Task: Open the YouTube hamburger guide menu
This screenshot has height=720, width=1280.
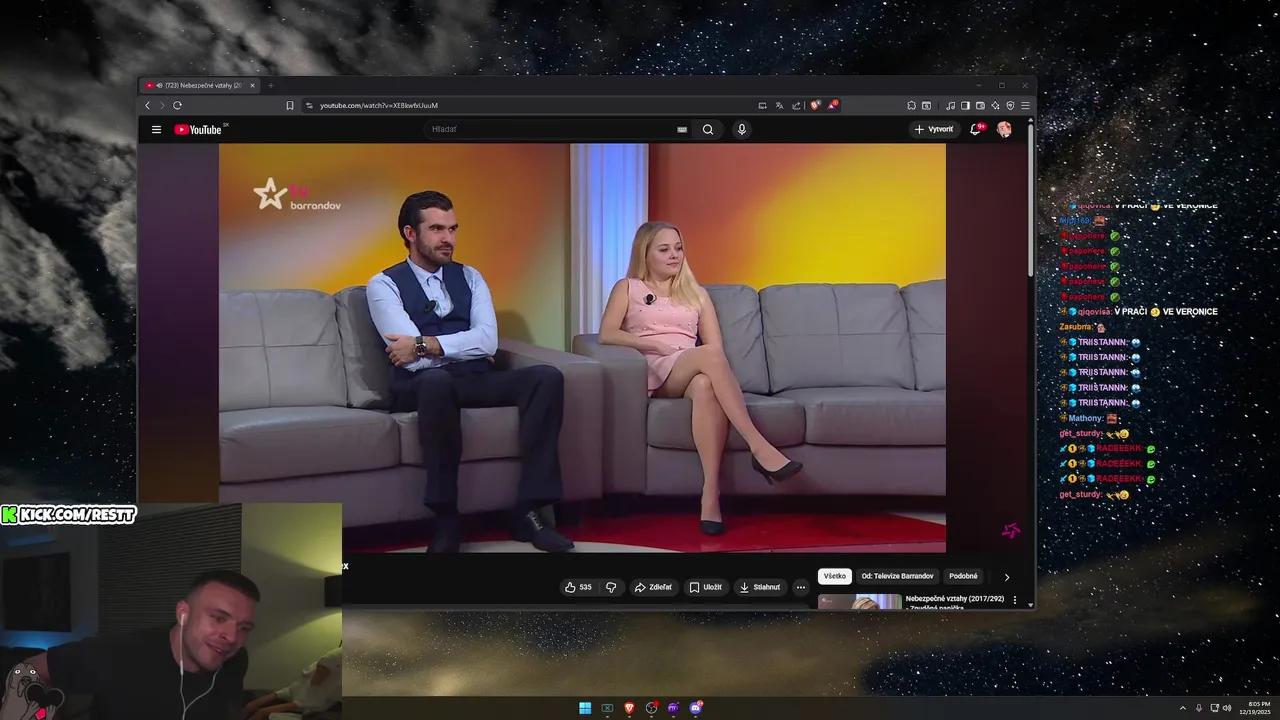Action: [156, 129]
